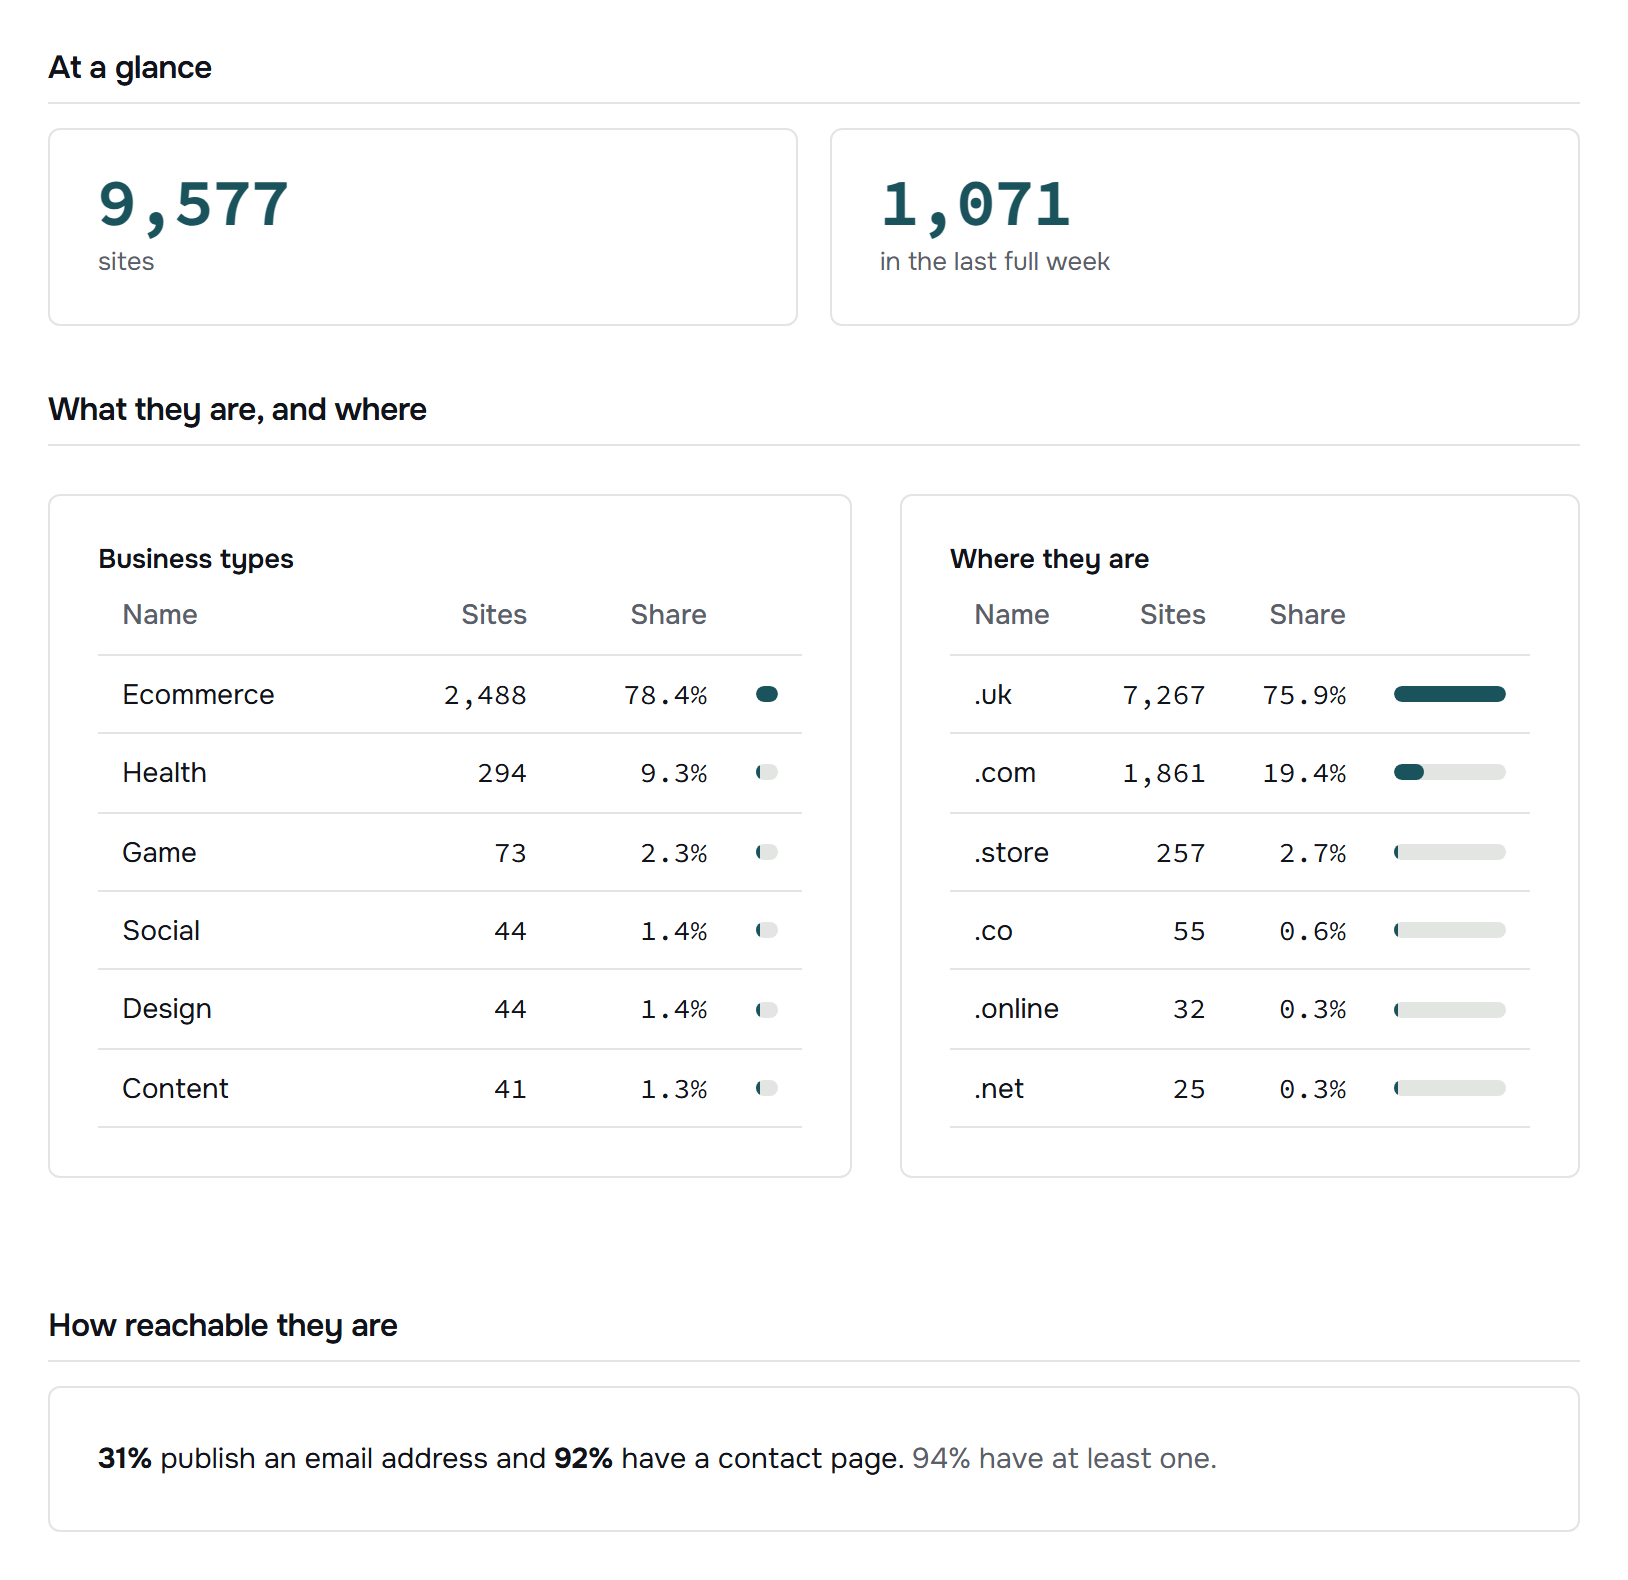This screenshot has height=1580, width=1628.
Task: Select the .online domain row name
Action: pyautogui.click(x=1016, y=1008)
